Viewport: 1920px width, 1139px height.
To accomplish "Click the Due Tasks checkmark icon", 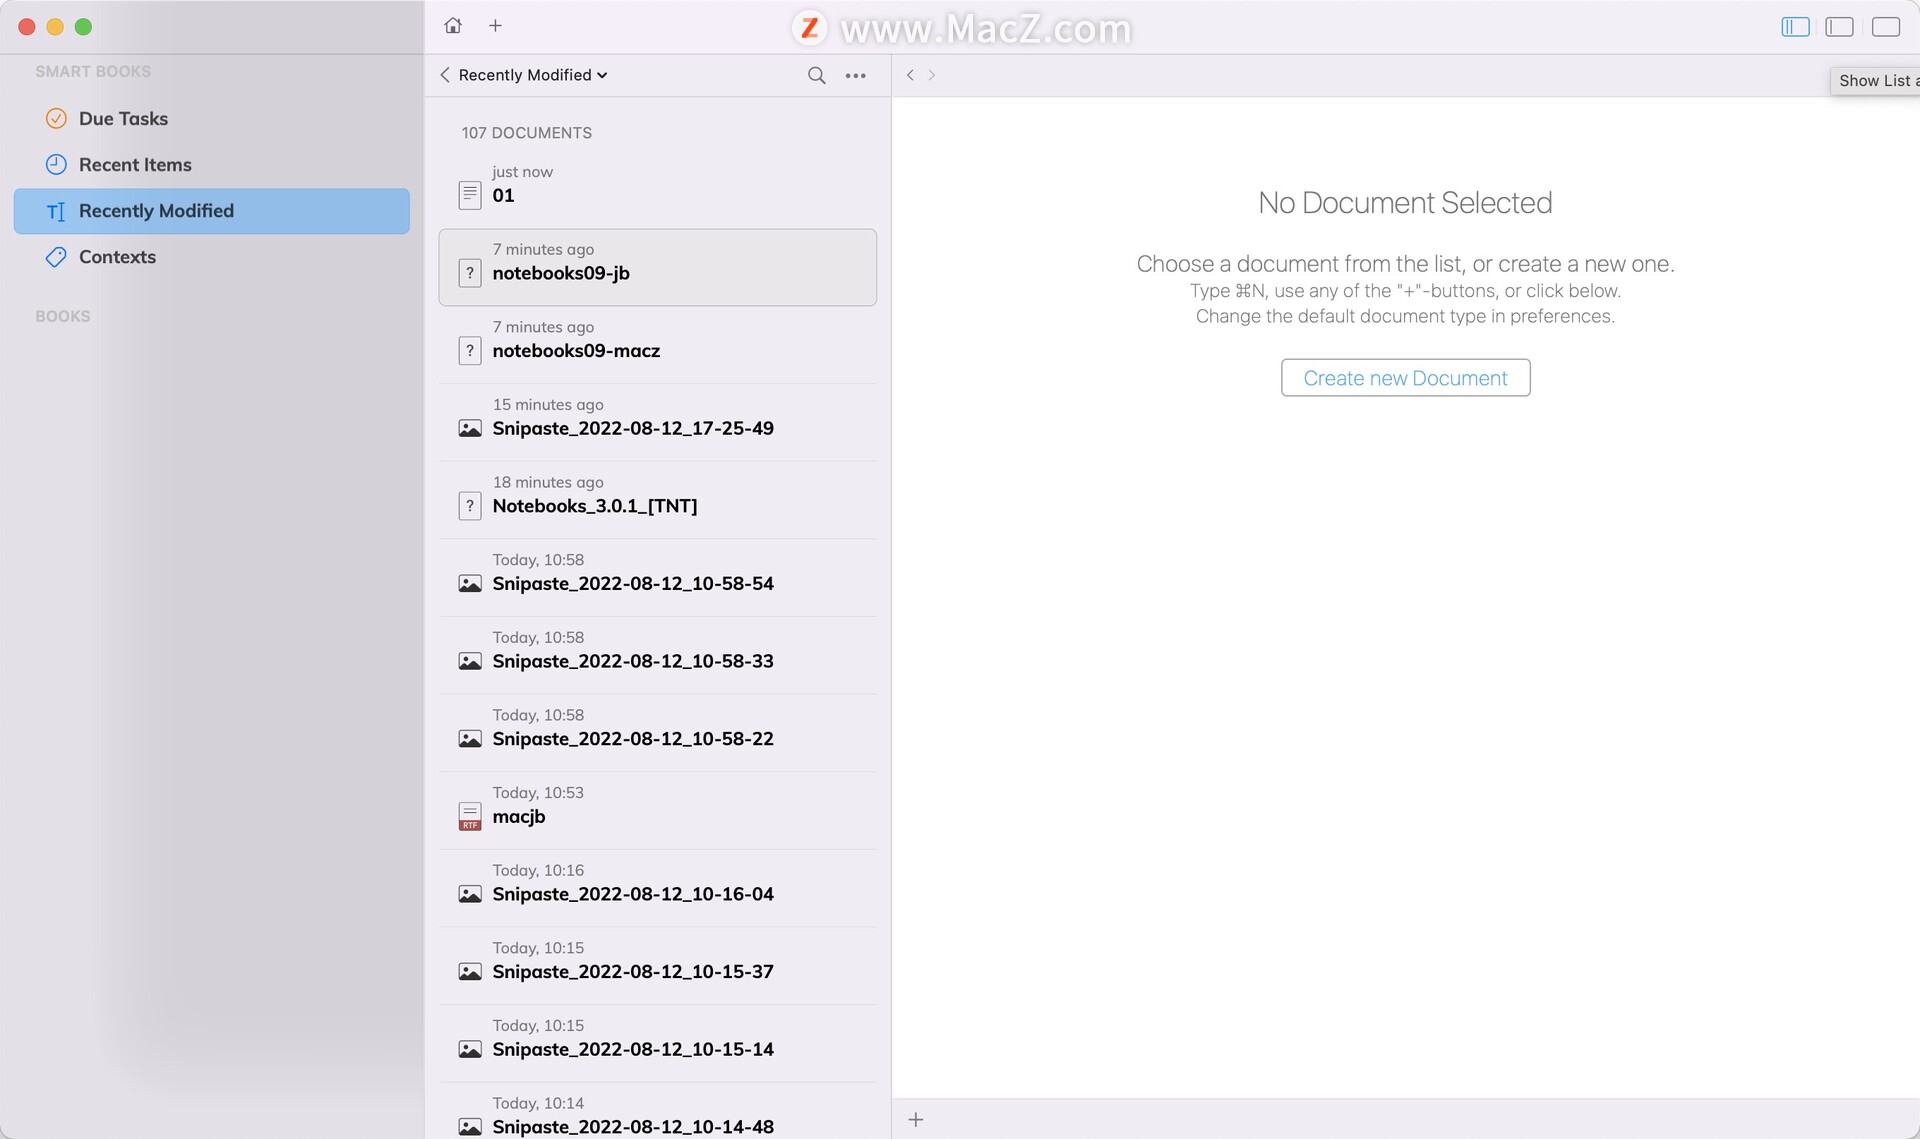I will coord(56,118).
